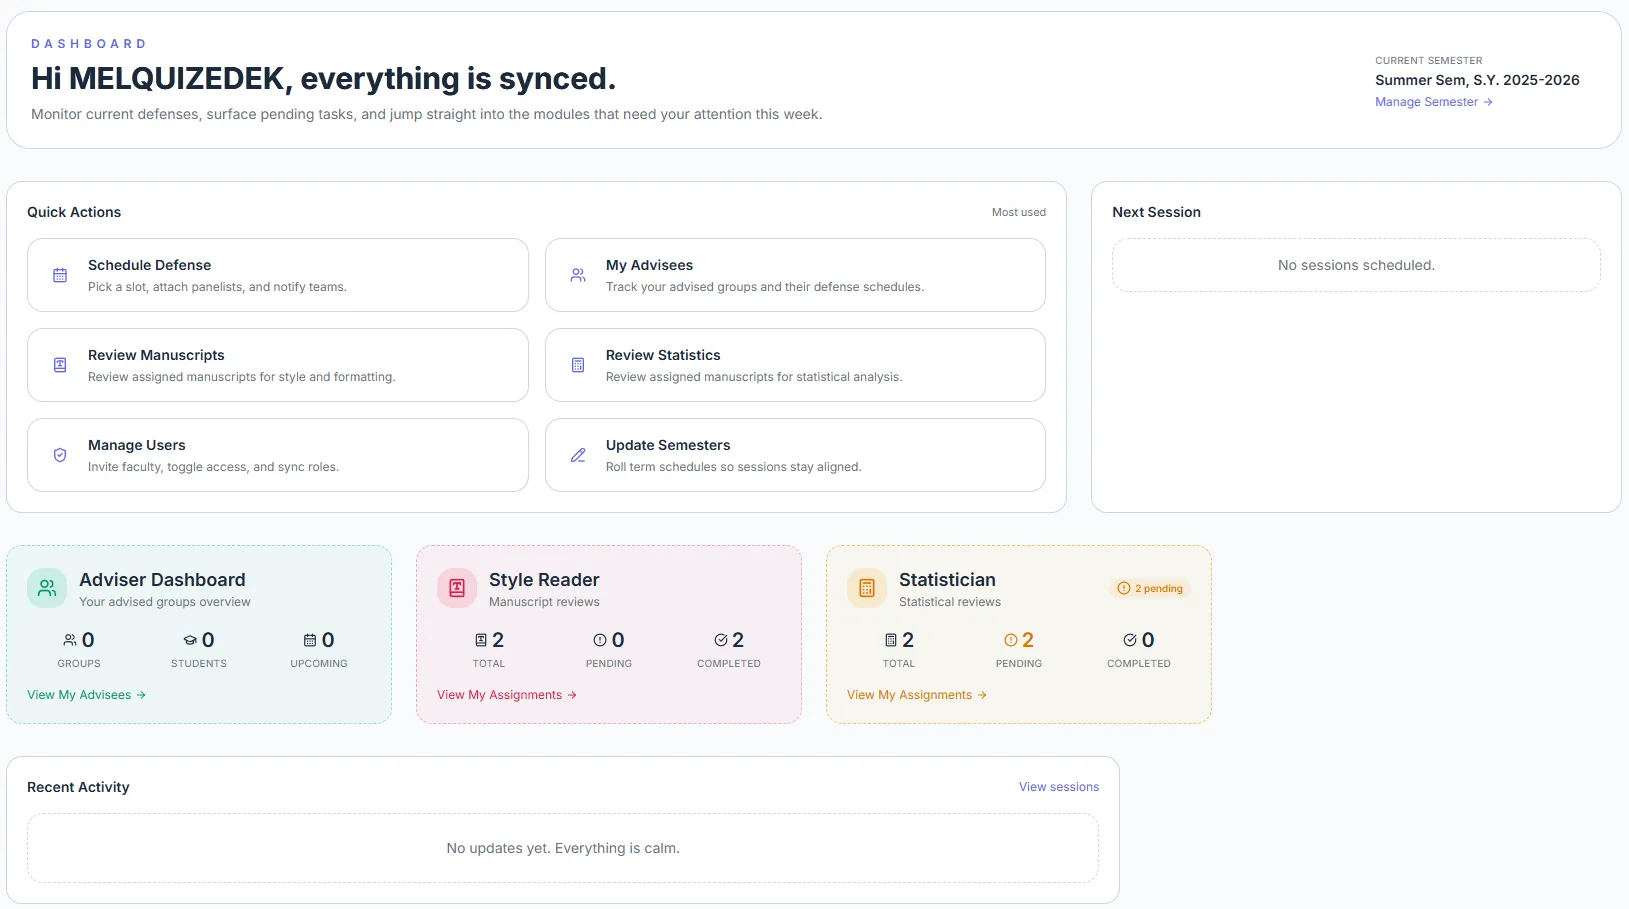Click the Completed check icon in Style Reader

point(721,640)
